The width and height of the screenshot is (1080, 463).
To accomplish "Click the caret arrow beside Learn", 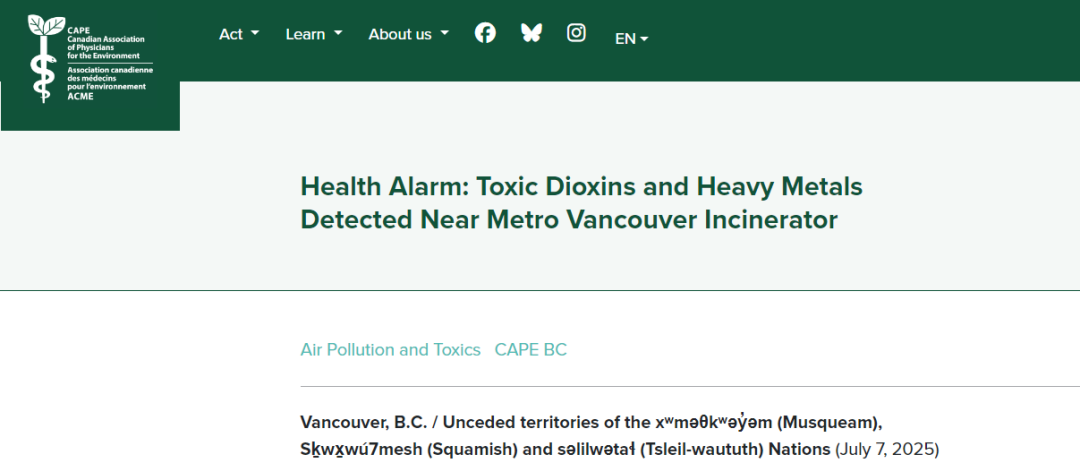I will pyautogui.click(x=338, y=33).
